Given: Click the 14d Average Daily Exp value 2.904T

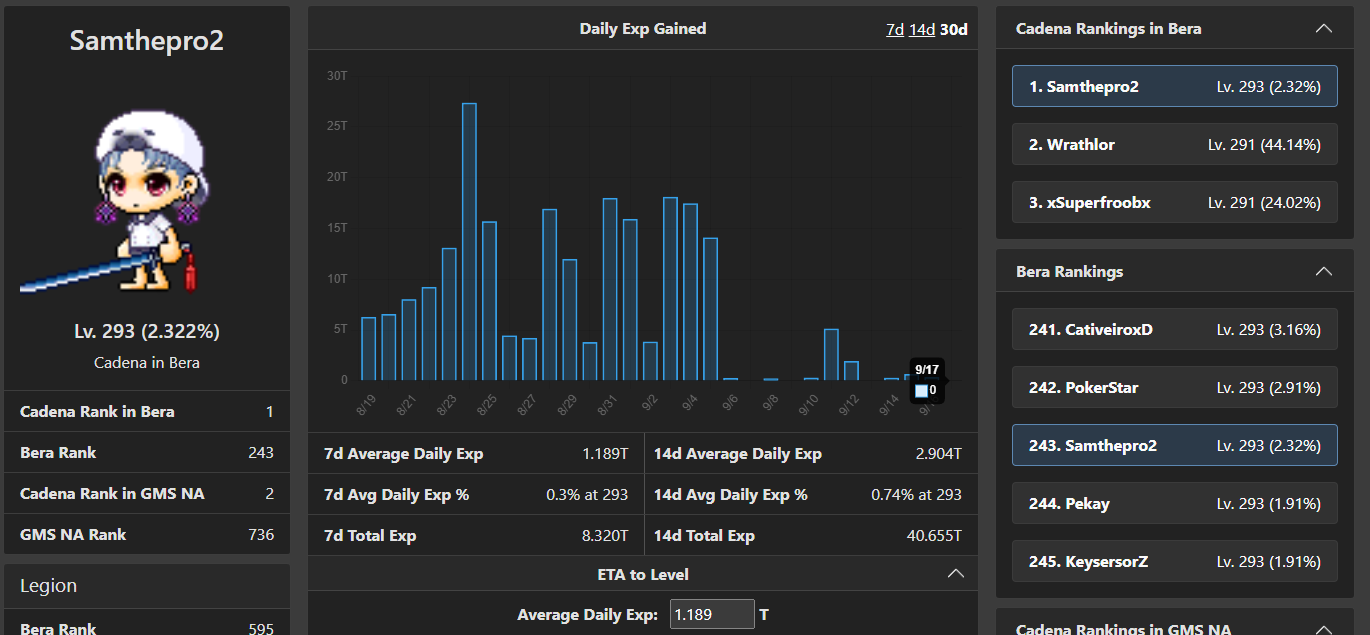Looking at the screenshot, I should coord(938,454).
